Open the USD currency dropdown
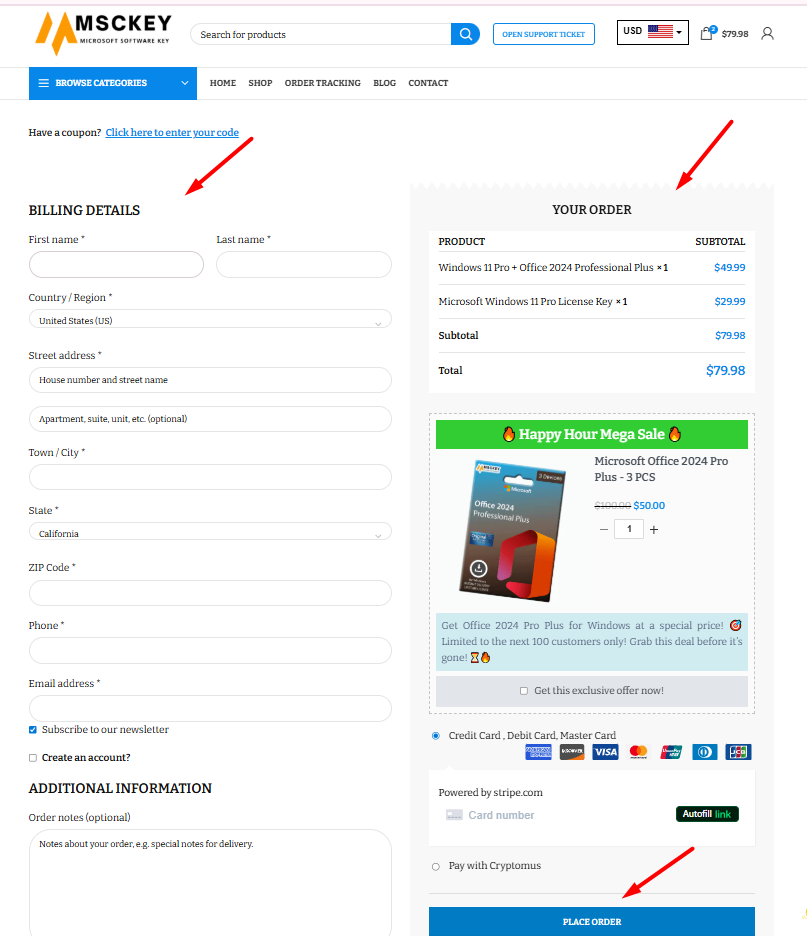 652,32
